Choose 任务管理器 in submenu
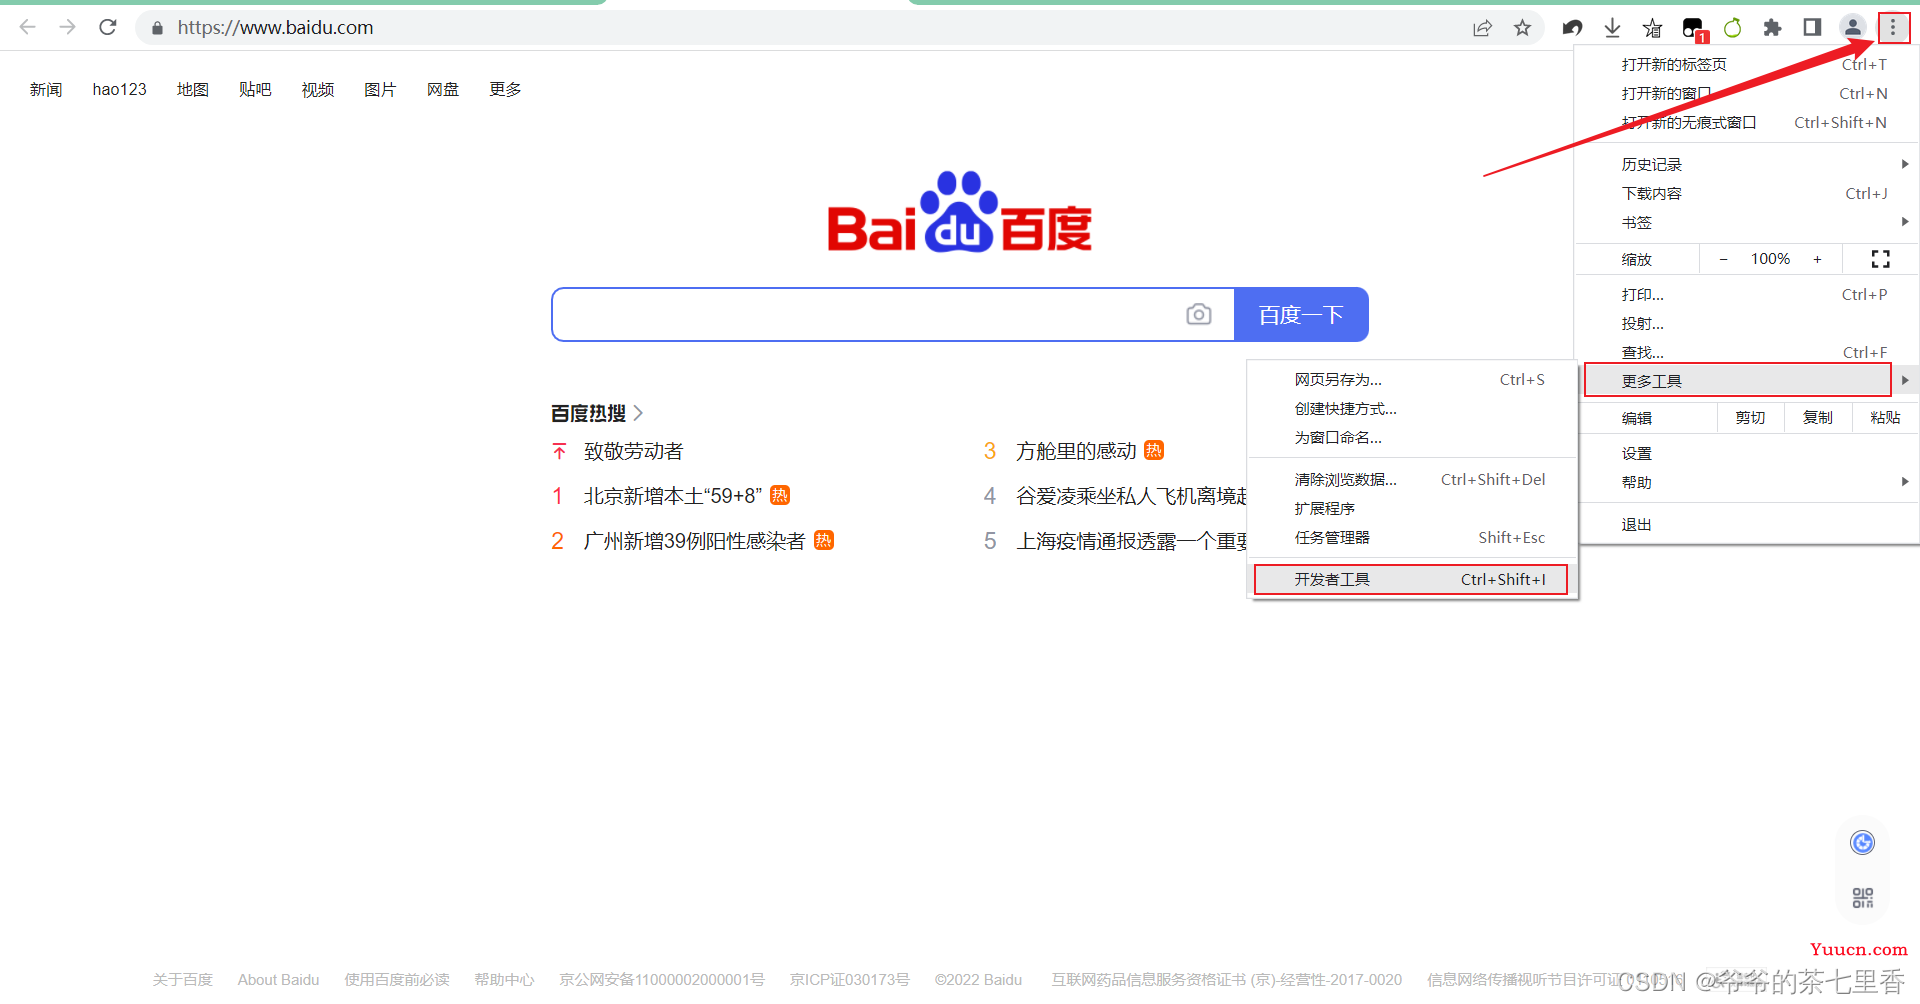 click(1413, 537)
